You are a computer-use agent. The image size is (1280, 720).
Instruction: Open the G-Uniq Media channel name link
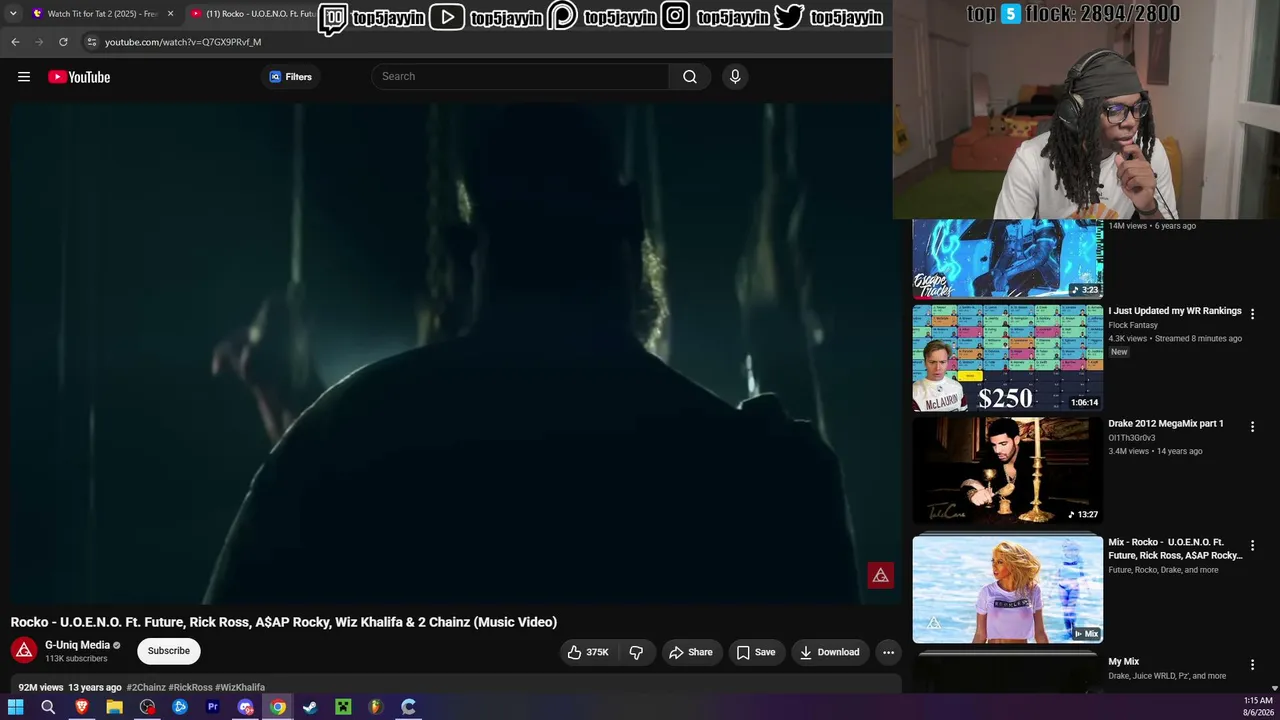tap(77, 645)
